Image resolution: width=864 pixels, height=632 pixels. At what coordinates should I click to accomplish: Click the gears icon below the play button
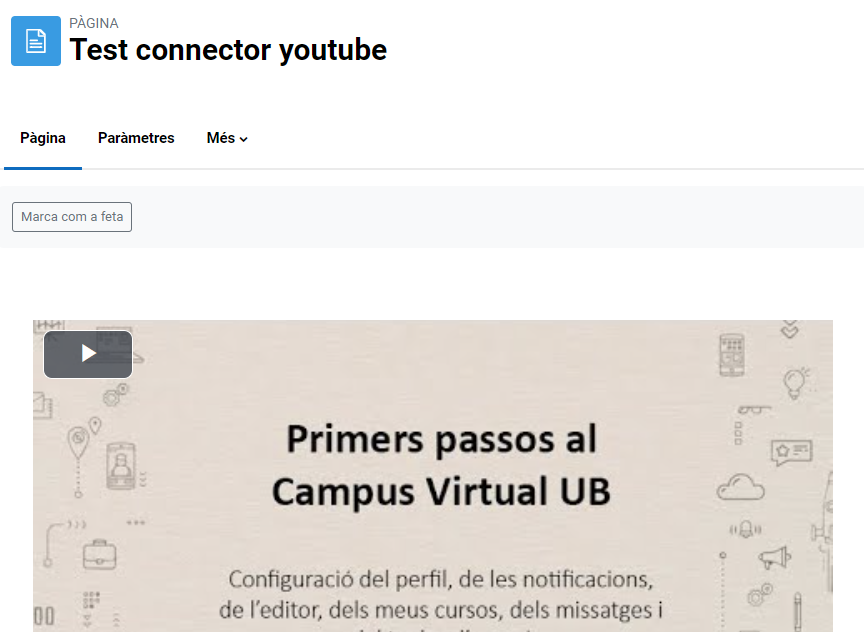tap(116, 395)
